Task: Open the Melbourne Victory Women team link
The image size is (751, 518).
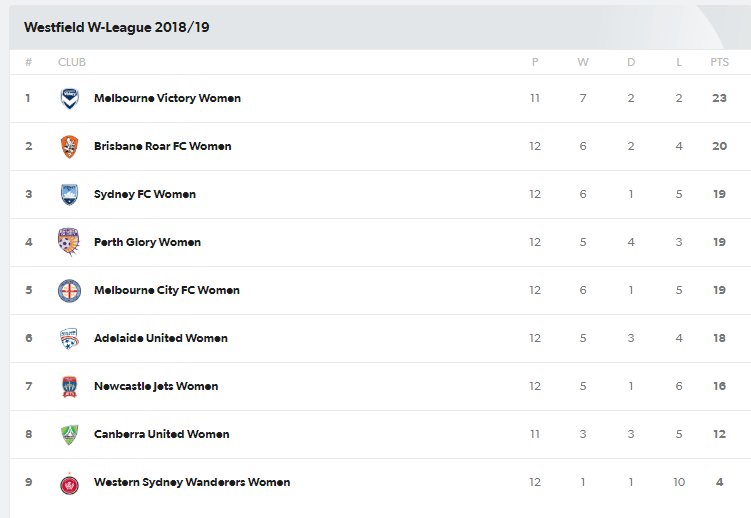Action: [x=167, y=98]
